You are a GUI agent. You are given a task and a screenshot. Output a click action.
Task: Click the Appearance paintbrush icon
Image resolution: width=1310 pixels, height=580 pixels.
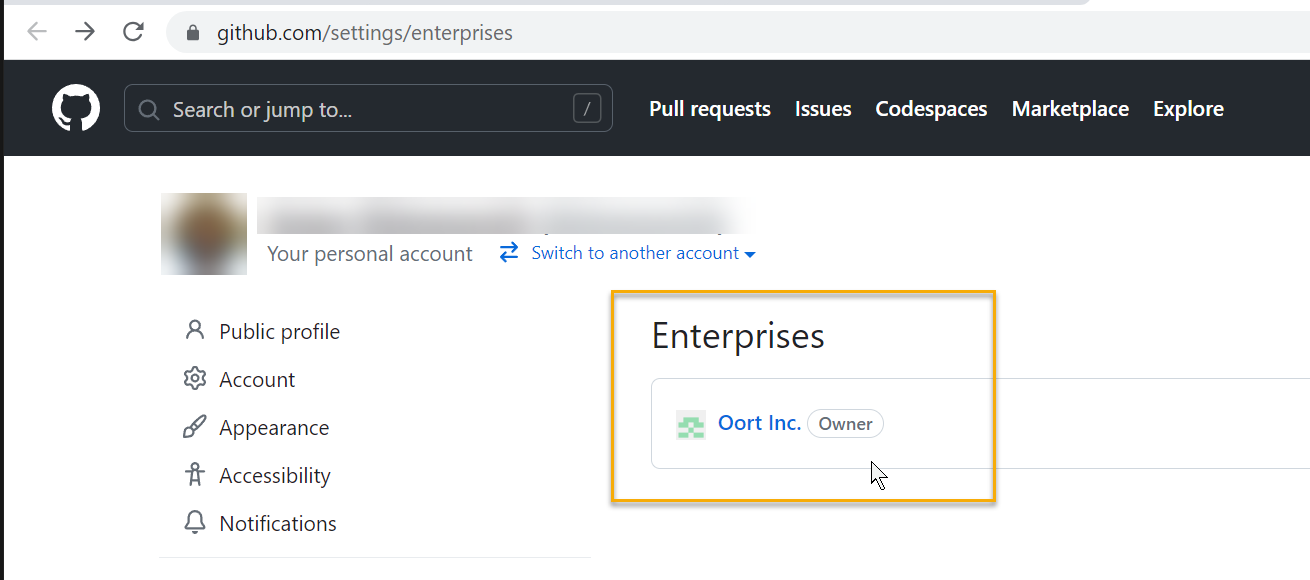(194, 427)
